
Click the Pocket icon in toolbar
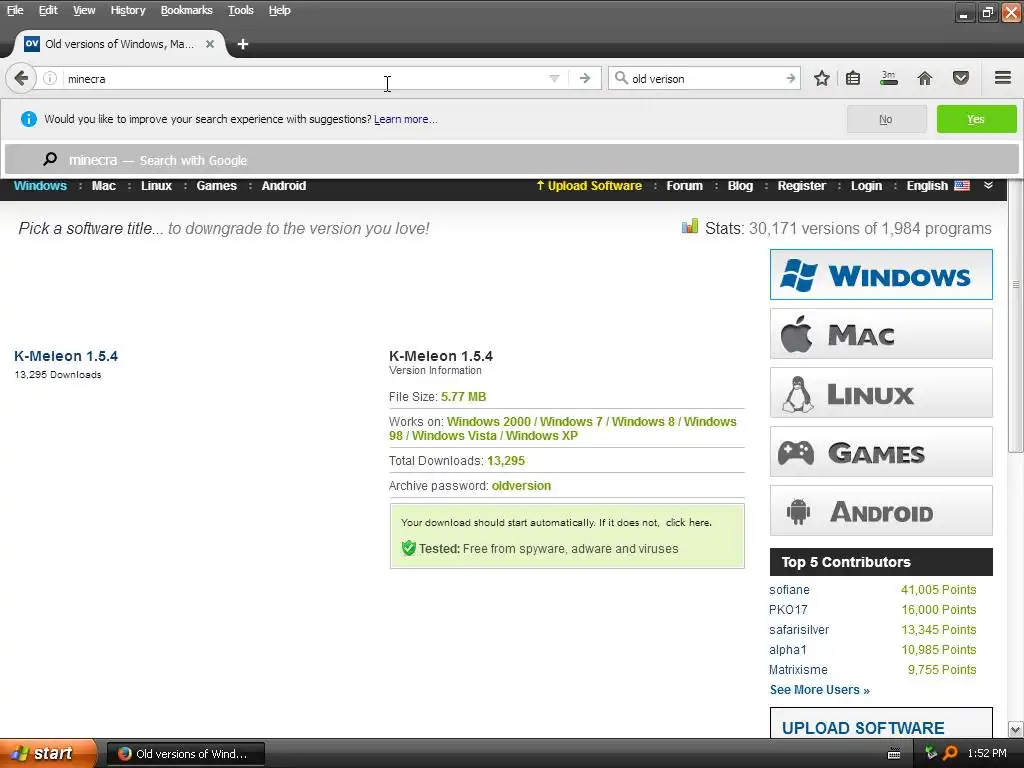(961, 78)
